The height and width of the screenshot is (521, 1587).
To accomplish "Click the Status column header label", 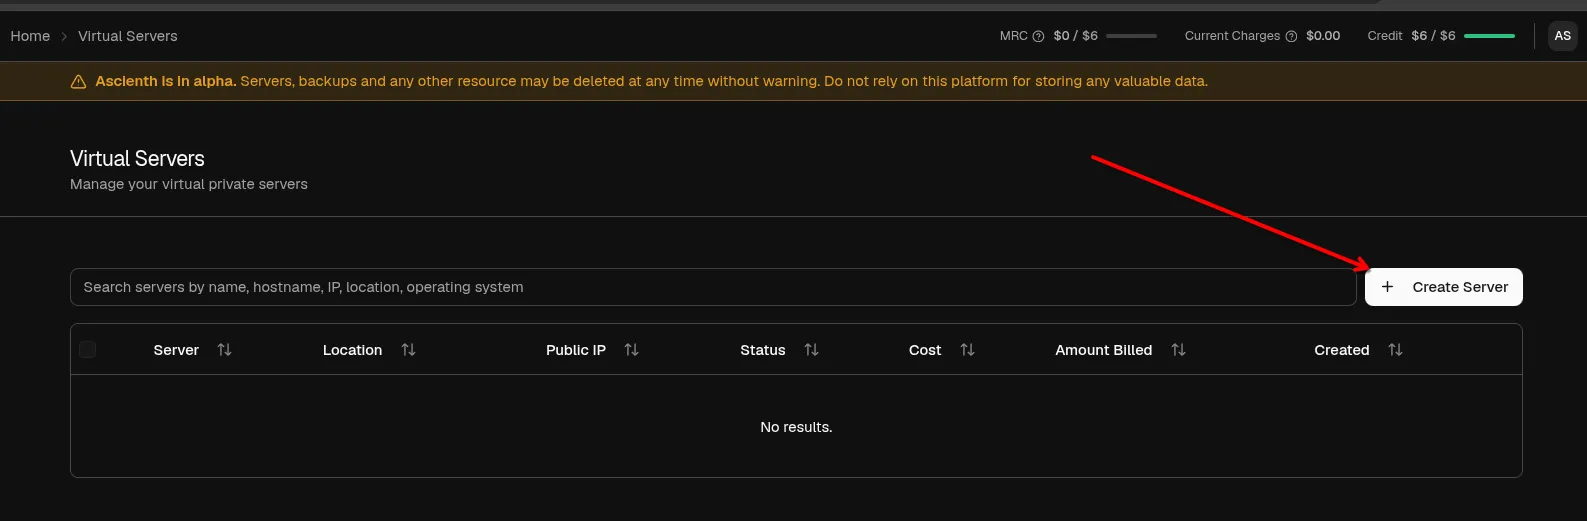I will [x=762, y=350].
